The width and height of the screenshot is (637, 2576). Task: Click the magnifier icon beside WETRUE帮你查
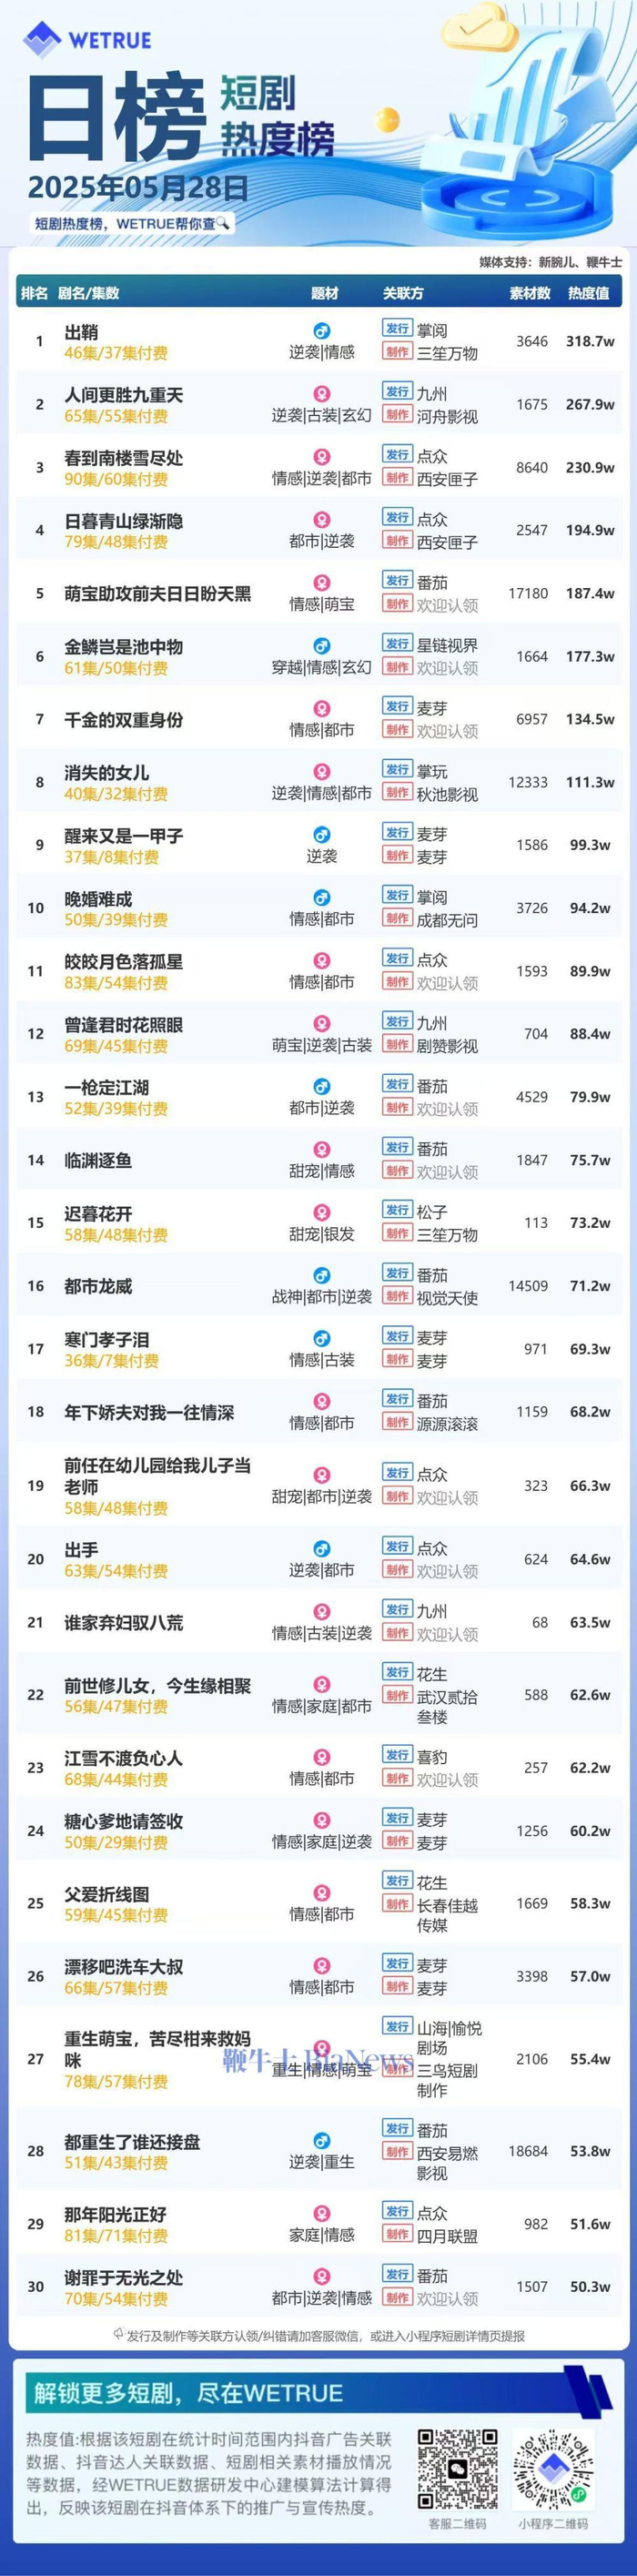point(222,223)
